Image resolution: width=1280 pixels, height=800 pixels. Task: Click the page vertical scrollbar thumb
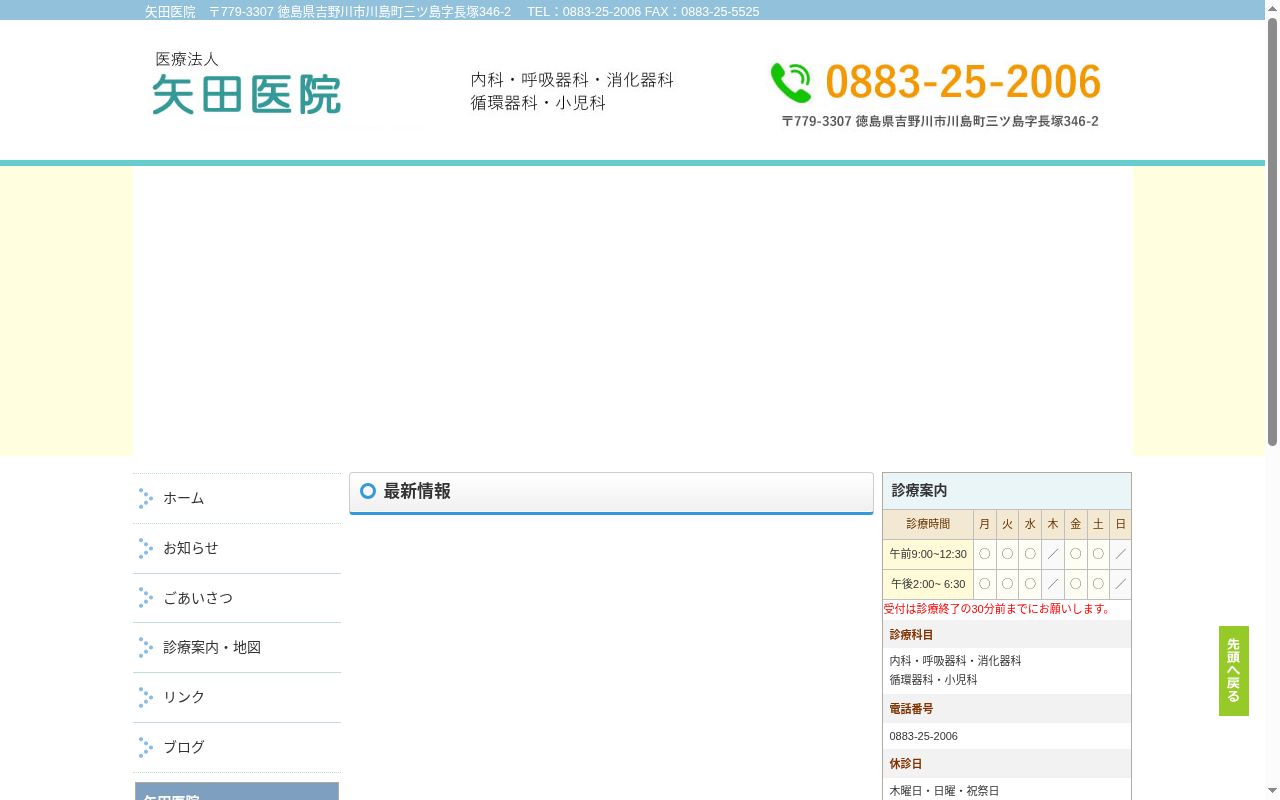(1272, 230)
